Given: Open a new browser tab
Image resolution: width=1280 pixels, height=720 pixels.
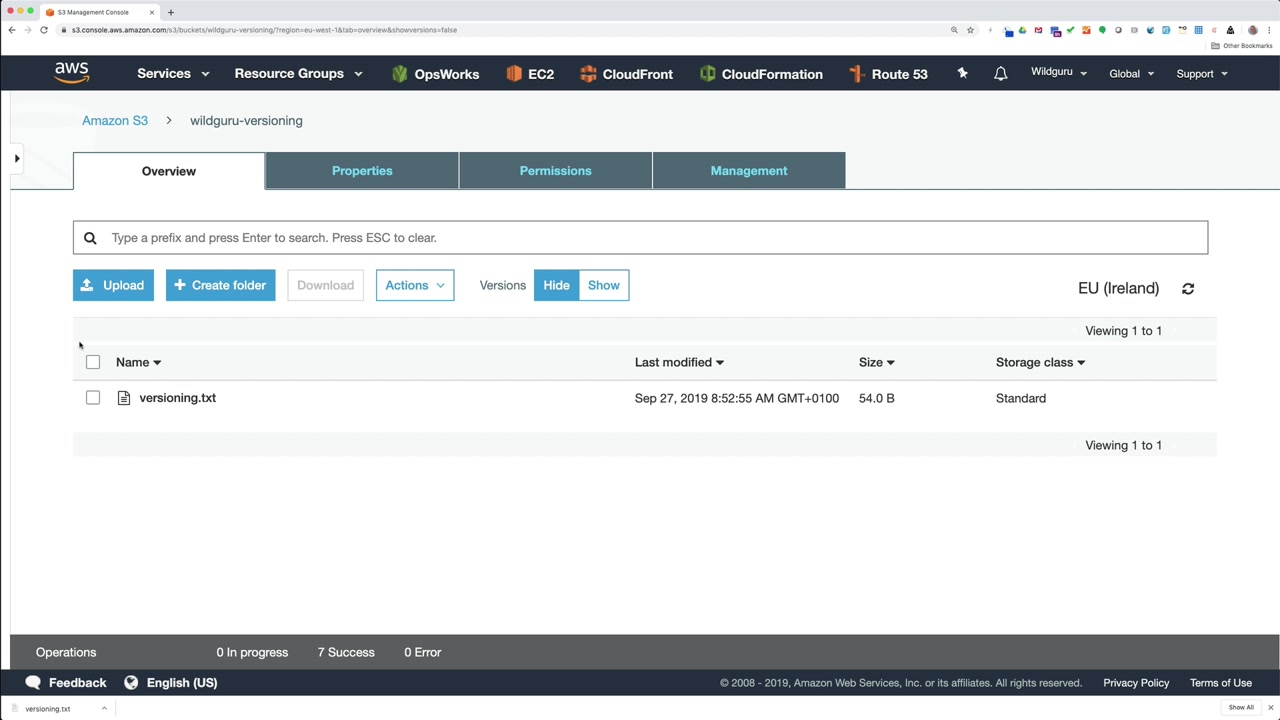Looking at the screenshot, I should pyautogui.click(x=171, y=12).
